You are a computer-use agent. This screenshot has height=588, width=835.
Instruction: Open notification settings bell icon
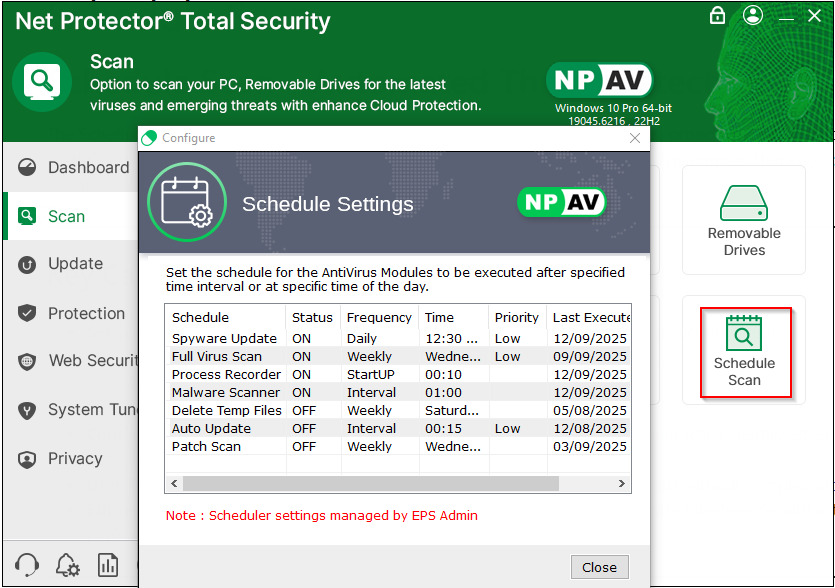68,565
